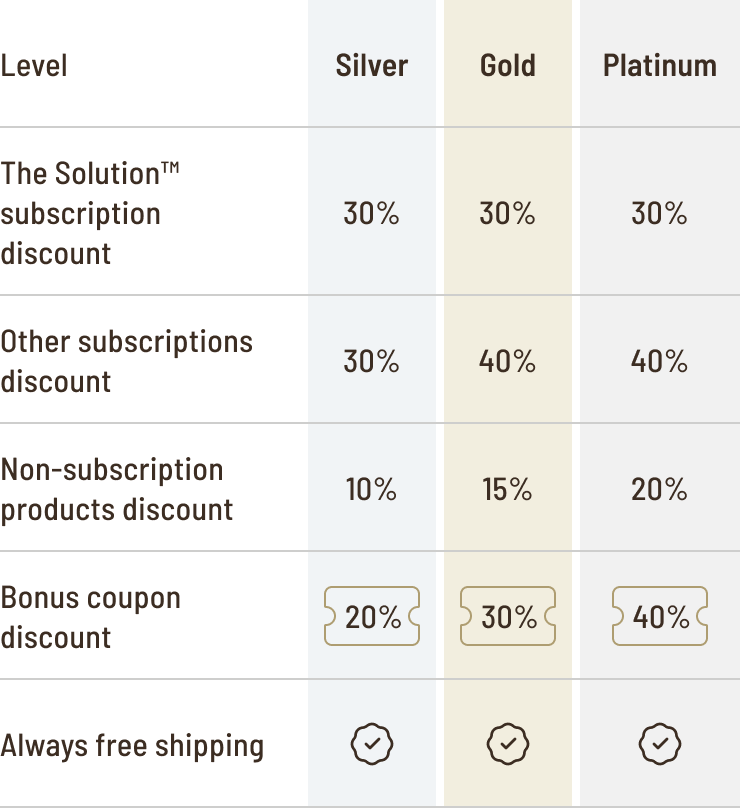The image size is (740, 808).
Task: Click the Bonus coupon discount row label
Action: point(90,617)
